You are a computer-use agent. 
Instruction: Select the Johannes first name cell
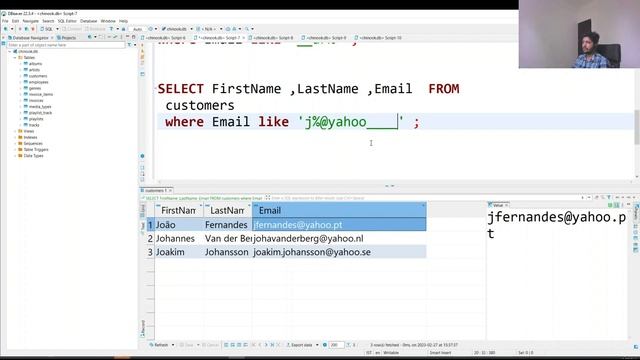pyautogui.click(x=179, y=238)
